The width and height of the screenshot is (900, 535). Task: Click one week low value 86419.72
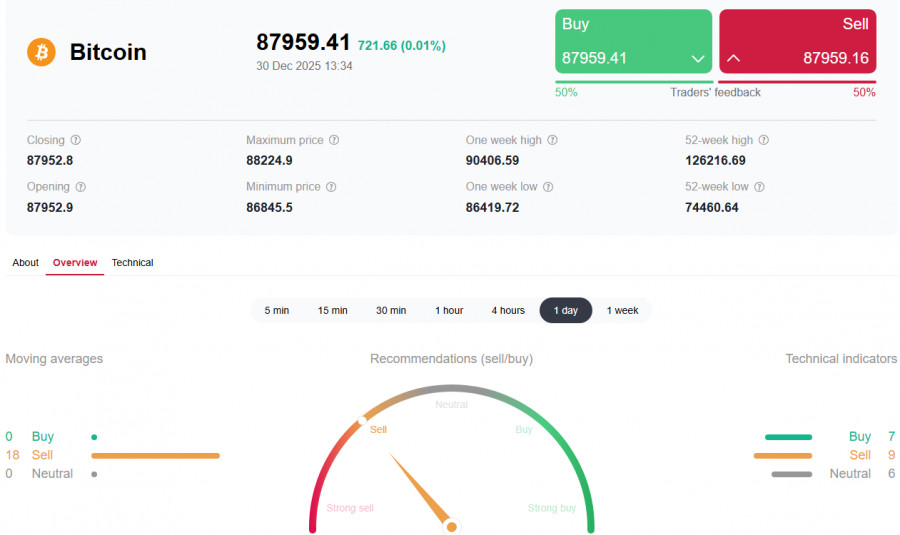coord(492,208)
